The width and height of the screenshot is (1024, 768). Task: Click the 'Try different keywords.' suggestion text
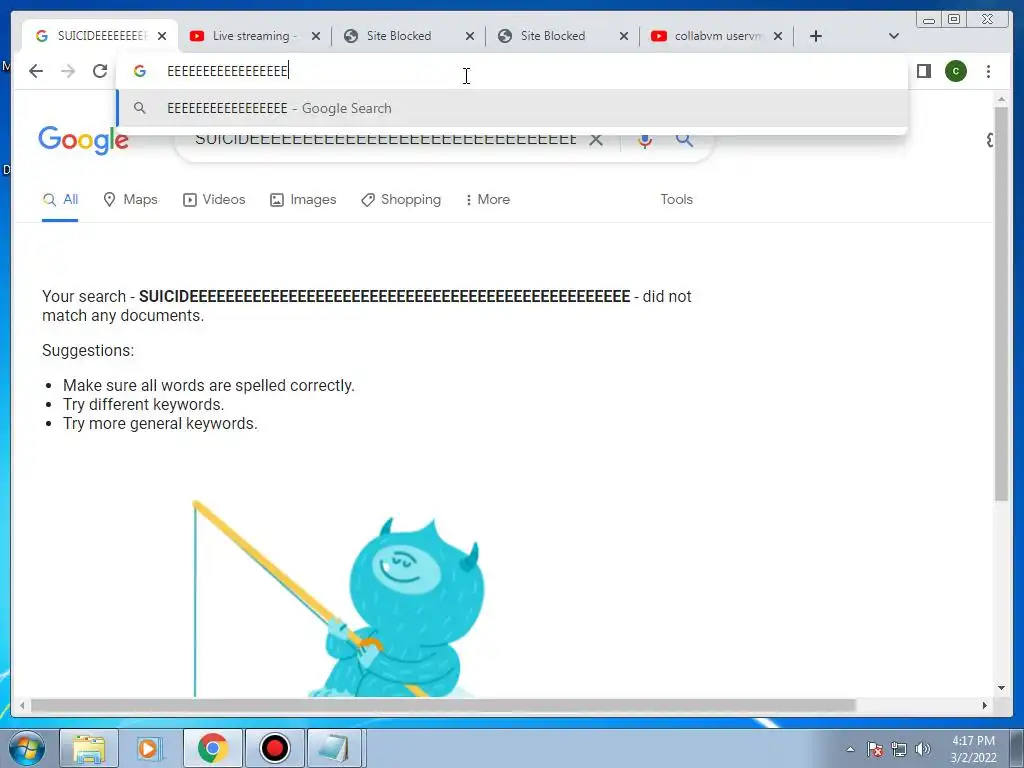pyautogui.click(x=144, y=404)
